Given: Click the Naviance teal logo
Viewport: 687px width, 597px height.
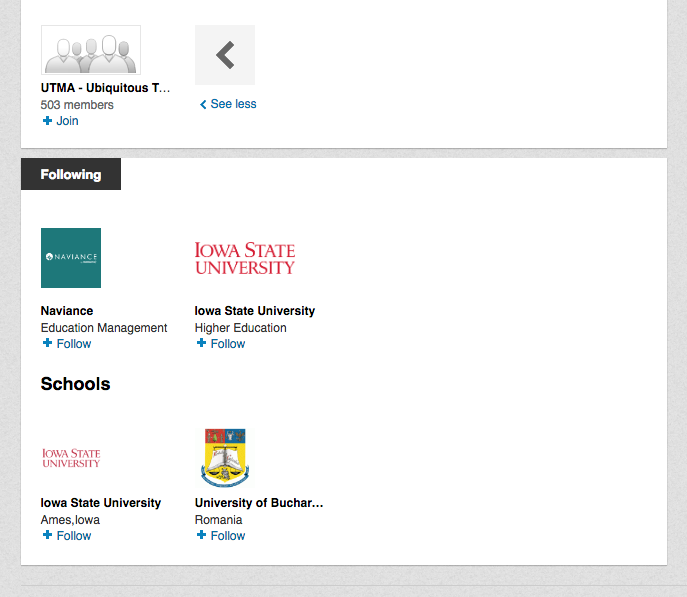Looking at the screenshot, I should point(71,258).
